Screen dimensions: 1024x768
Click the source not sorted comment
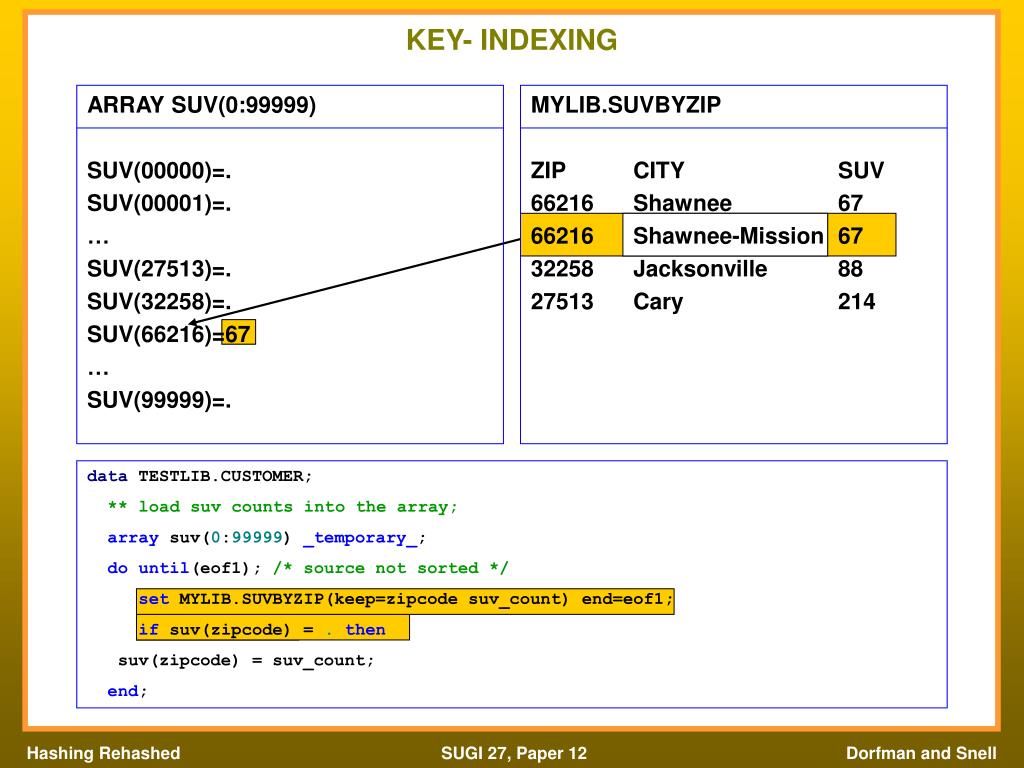tap(391, 568)
